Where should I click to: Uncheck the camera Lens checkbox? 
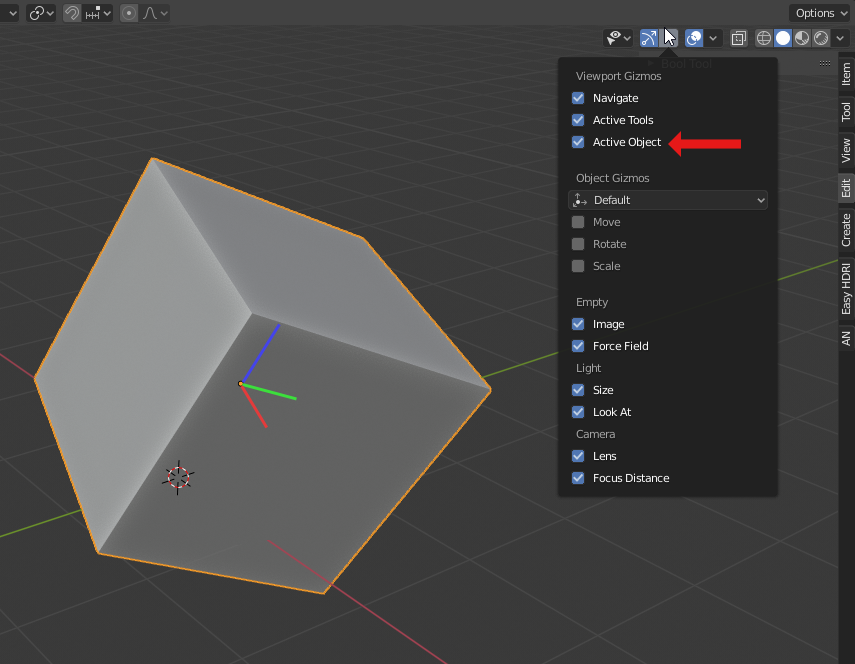[578, 456]
